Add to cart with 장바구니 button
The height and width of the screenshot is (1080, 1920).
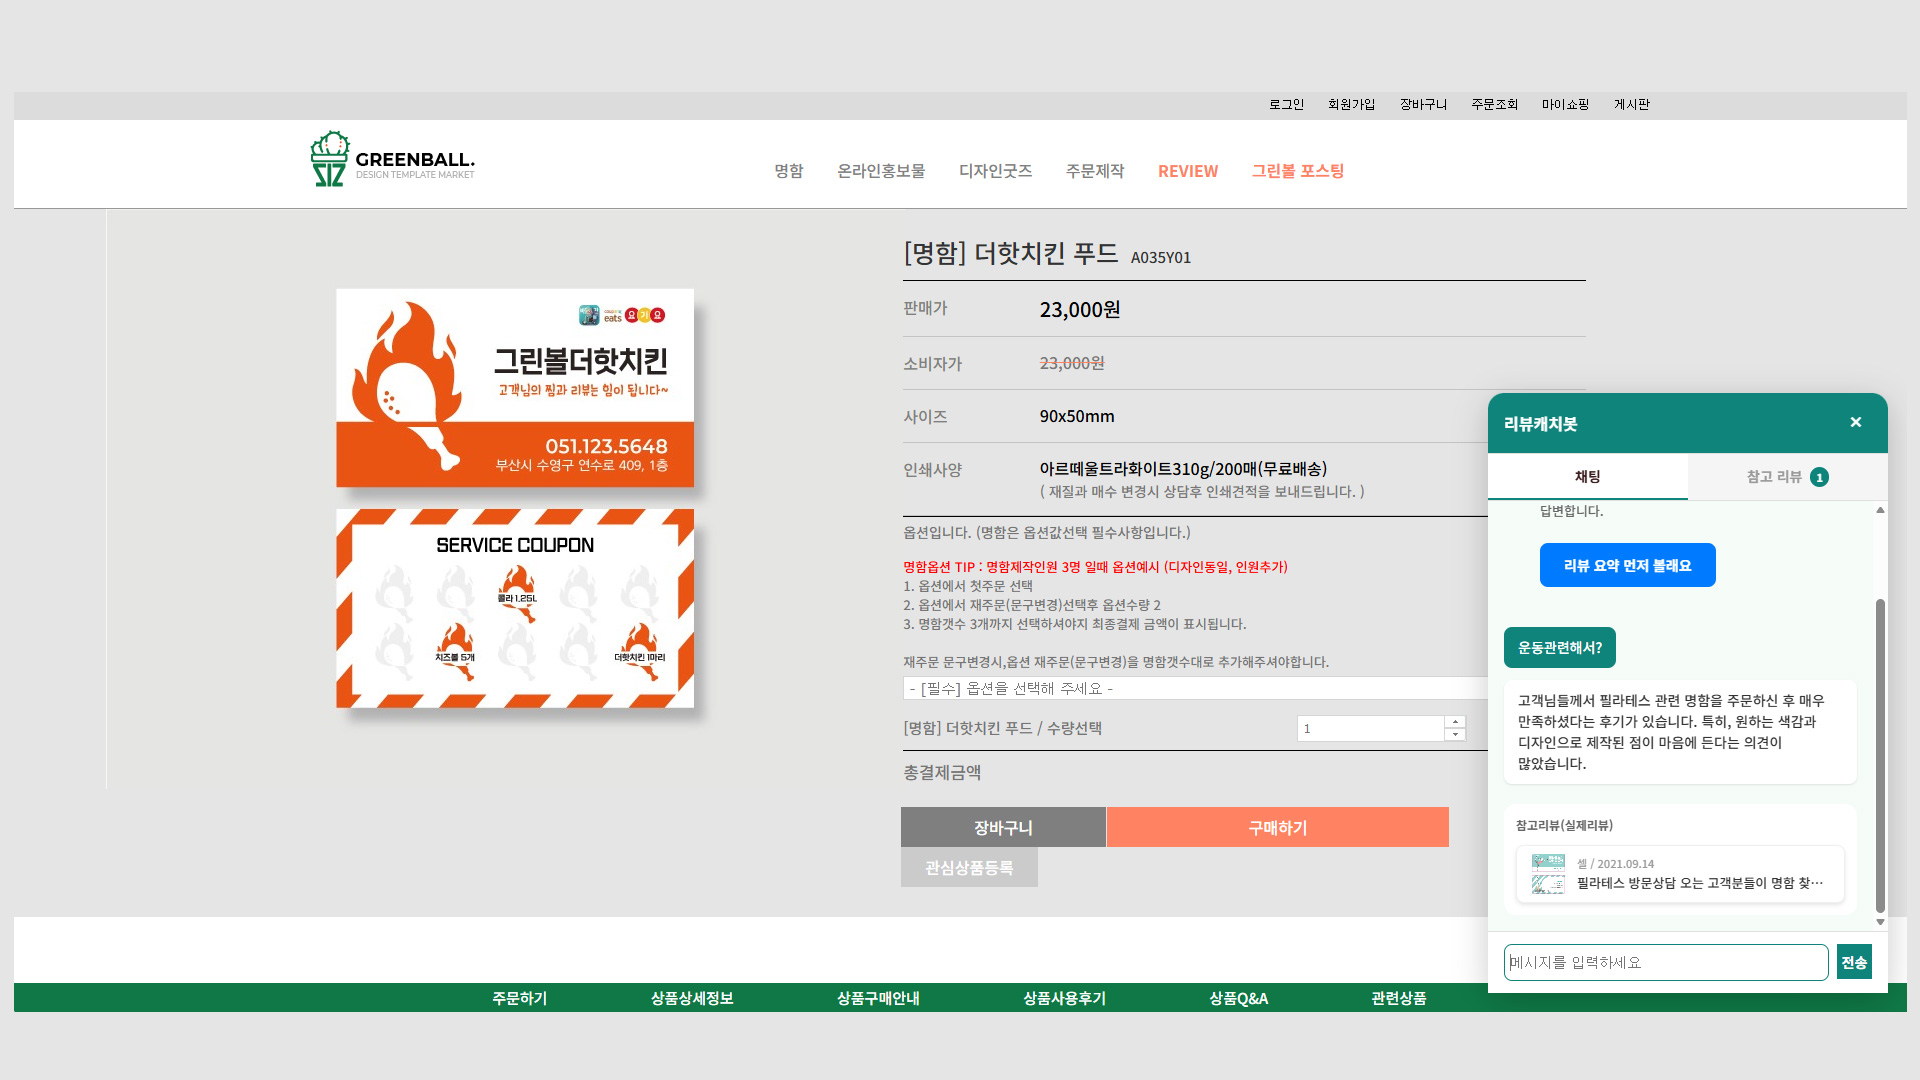coord(1003,827)
